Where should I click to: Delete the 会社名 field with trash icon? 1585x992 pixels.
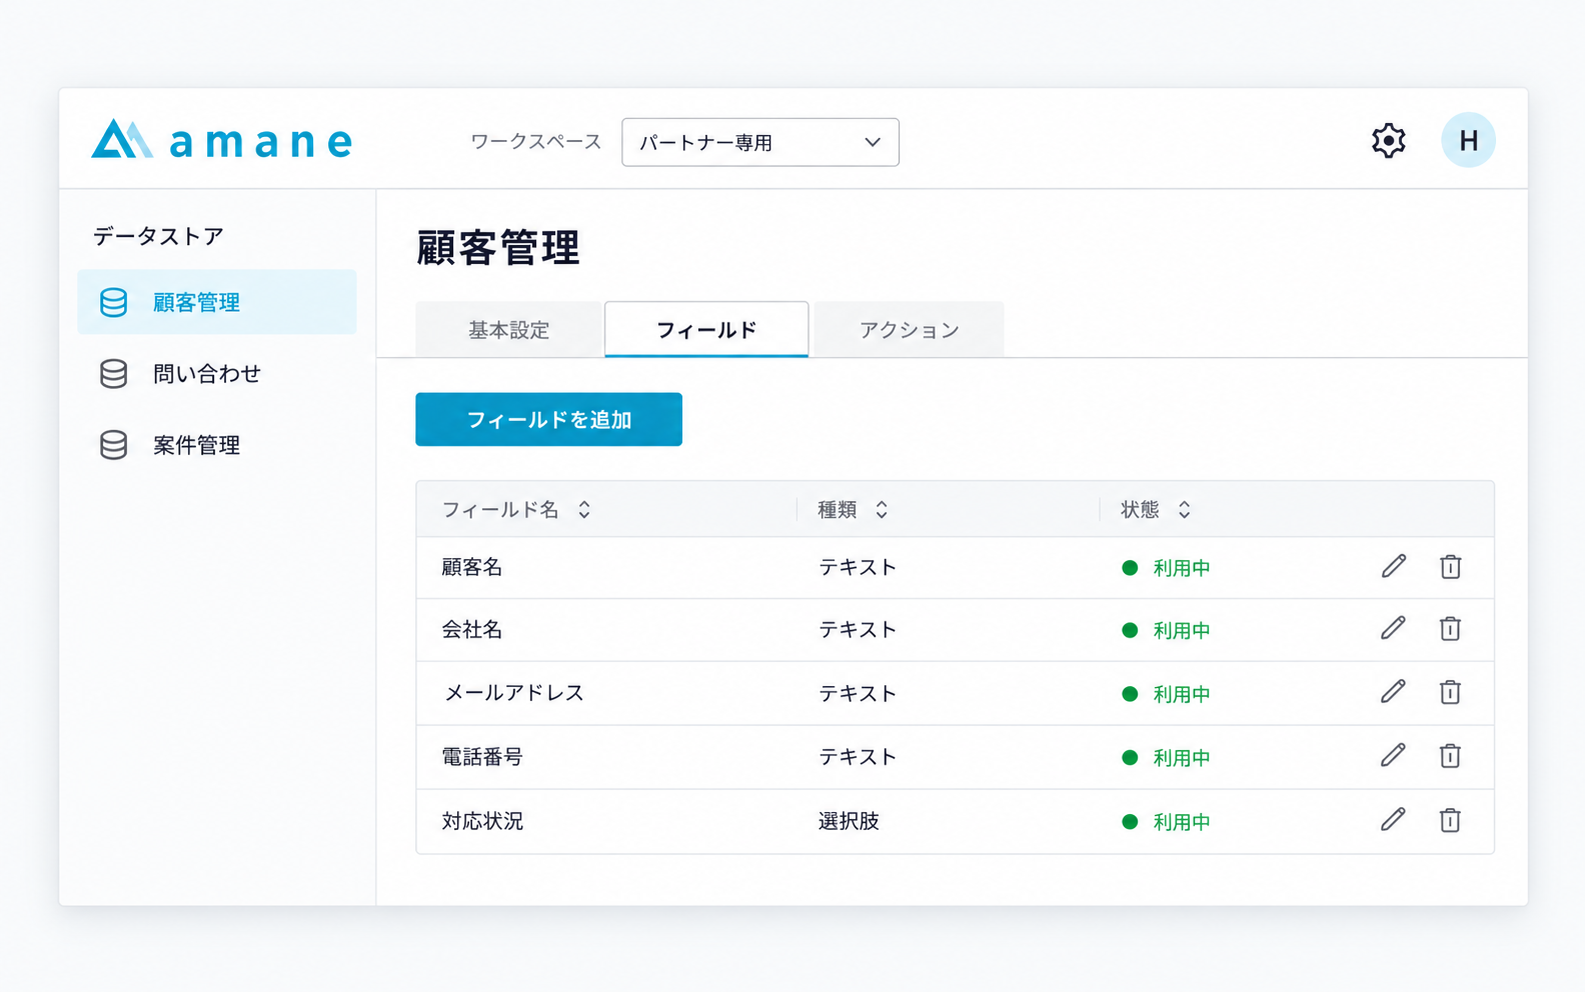click(x=1450, y=629)
